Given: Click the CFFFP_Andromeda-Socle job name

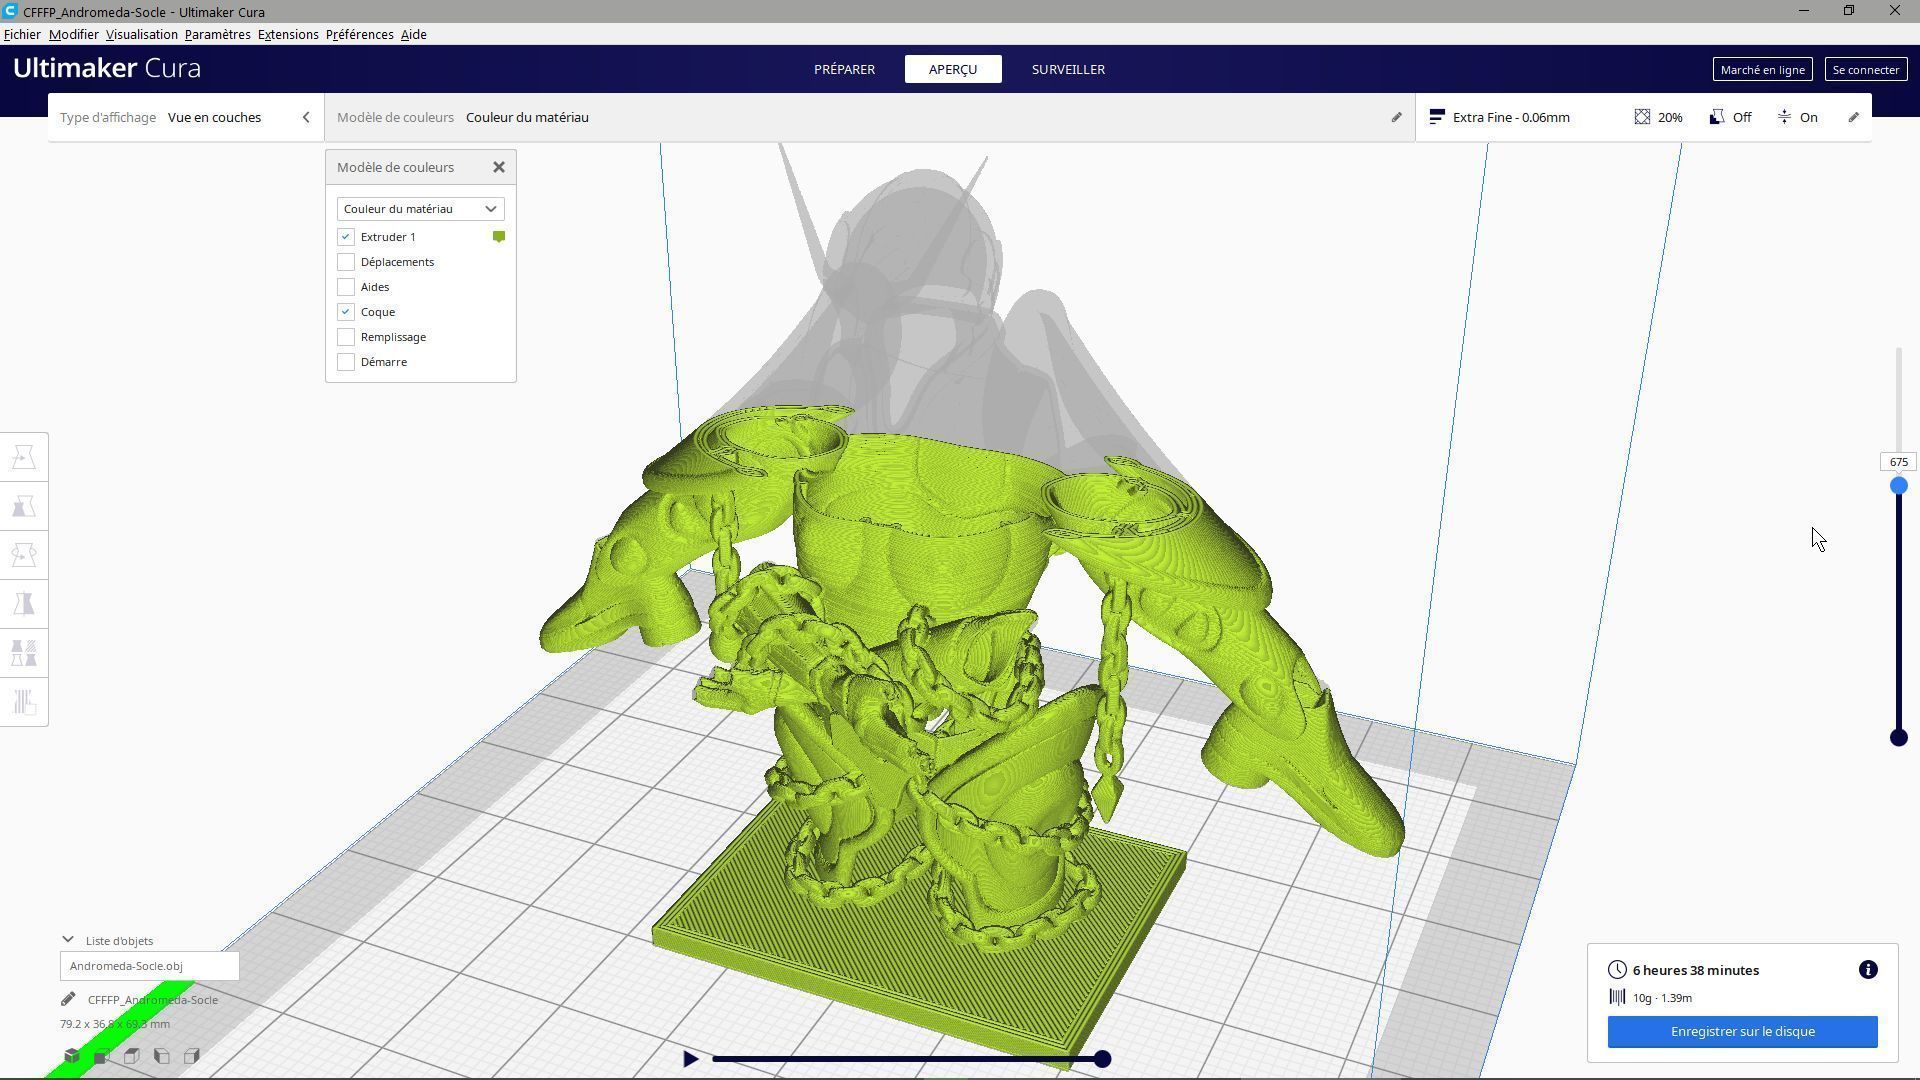Looking at the screenshot, I should pyautogui.click(x=153, y=999).
